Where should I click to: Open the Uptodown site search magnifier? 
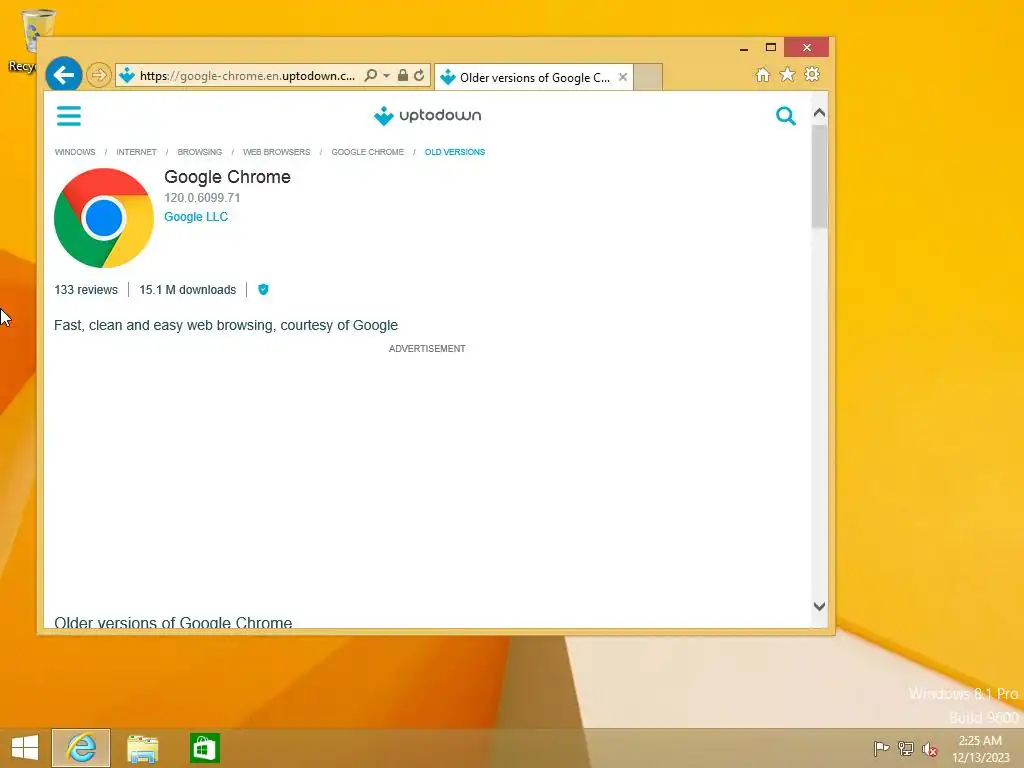click(786, 116)
